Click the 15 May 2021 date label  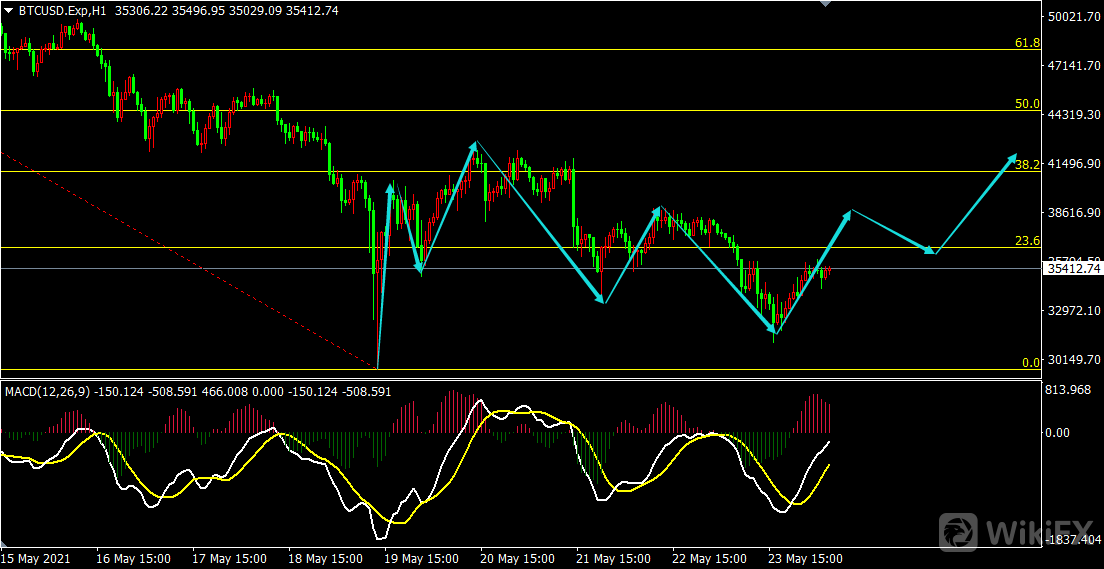[x=36, y=558]
